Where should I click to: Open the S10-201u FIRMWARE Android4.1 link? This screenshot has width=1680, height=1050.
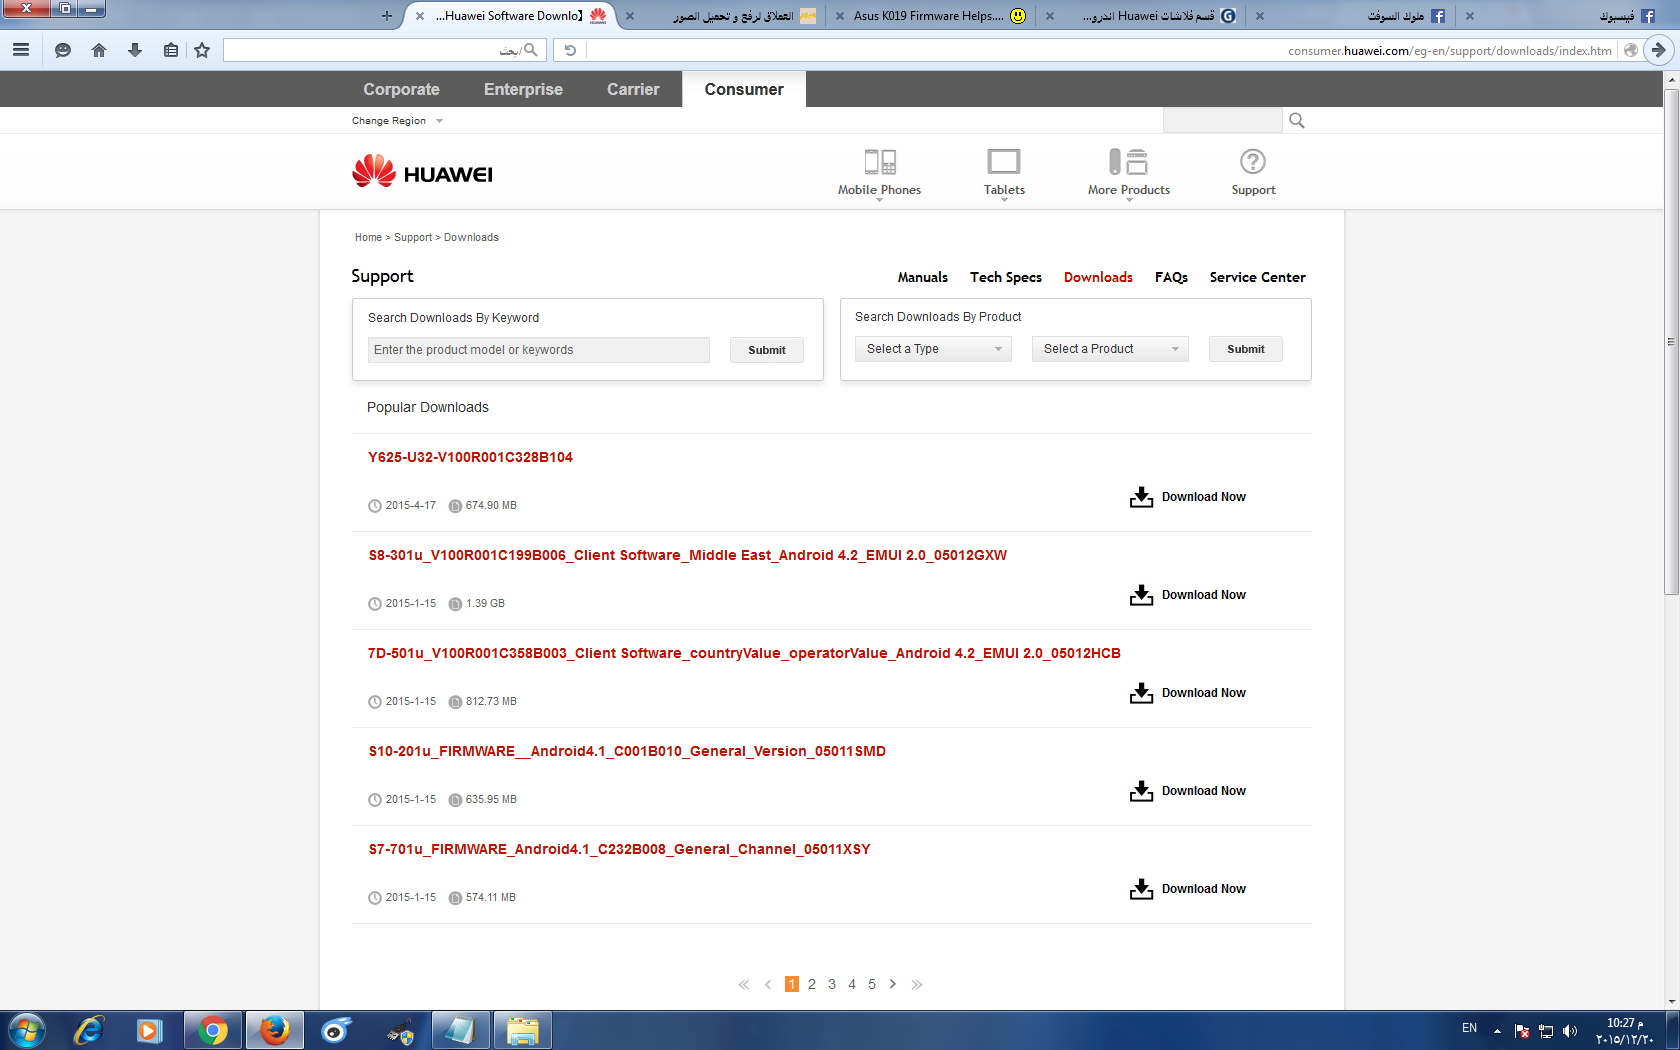coord(627,751)
